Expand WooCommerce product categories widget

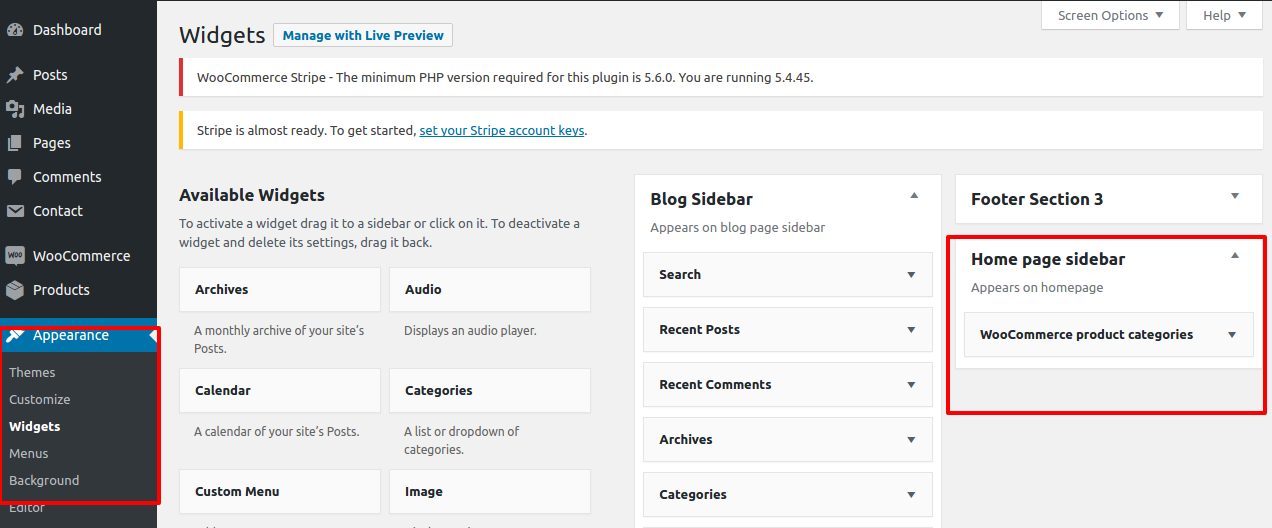1232,335
